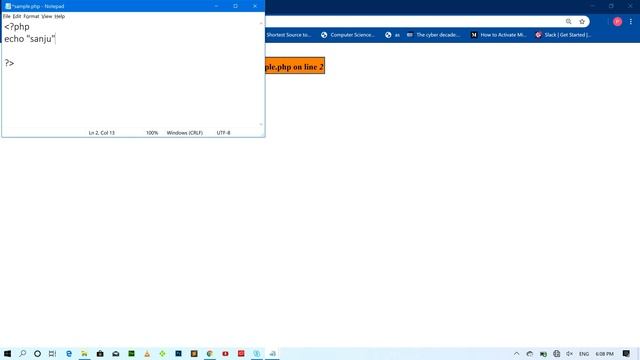
Task: Open the green diamond-shaped taskbar icon
Action: (162, 353)
